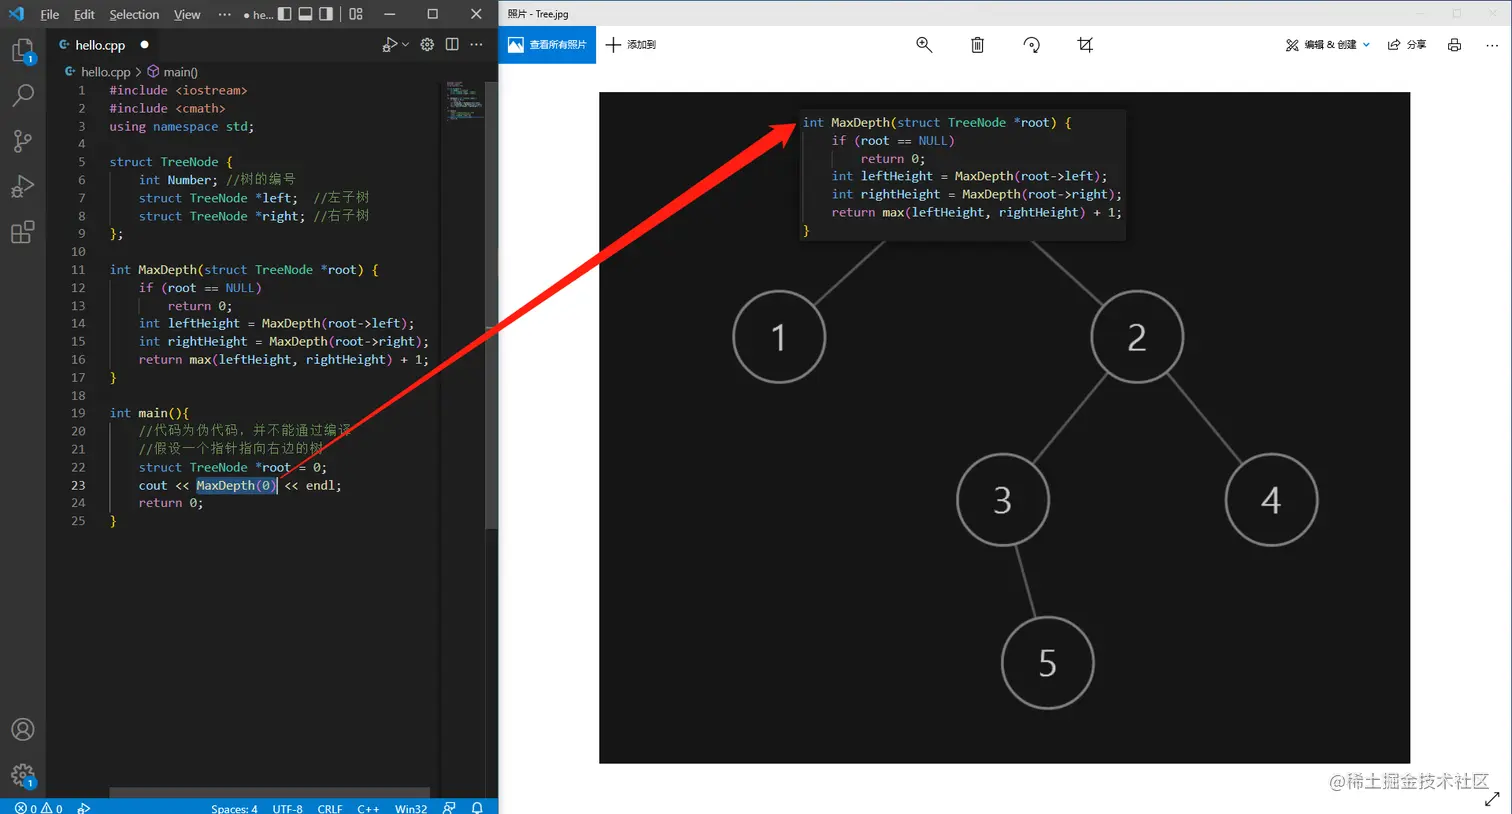Open the Explorer view in VS Code
1512x814 pixels.
[x=23, y=51]
